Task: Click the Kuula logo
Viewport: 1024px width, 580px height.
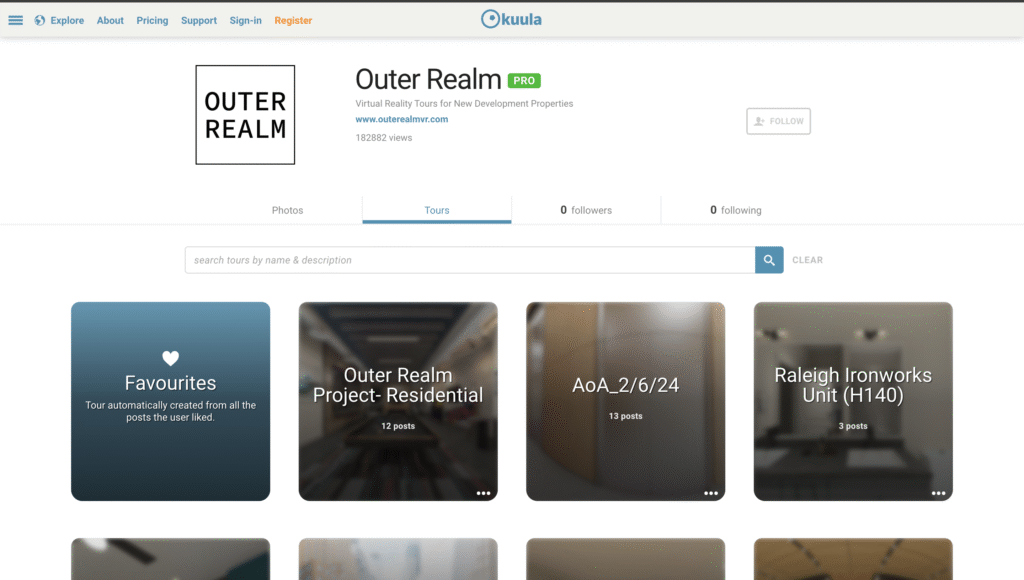Action: (x=511, y=19)
